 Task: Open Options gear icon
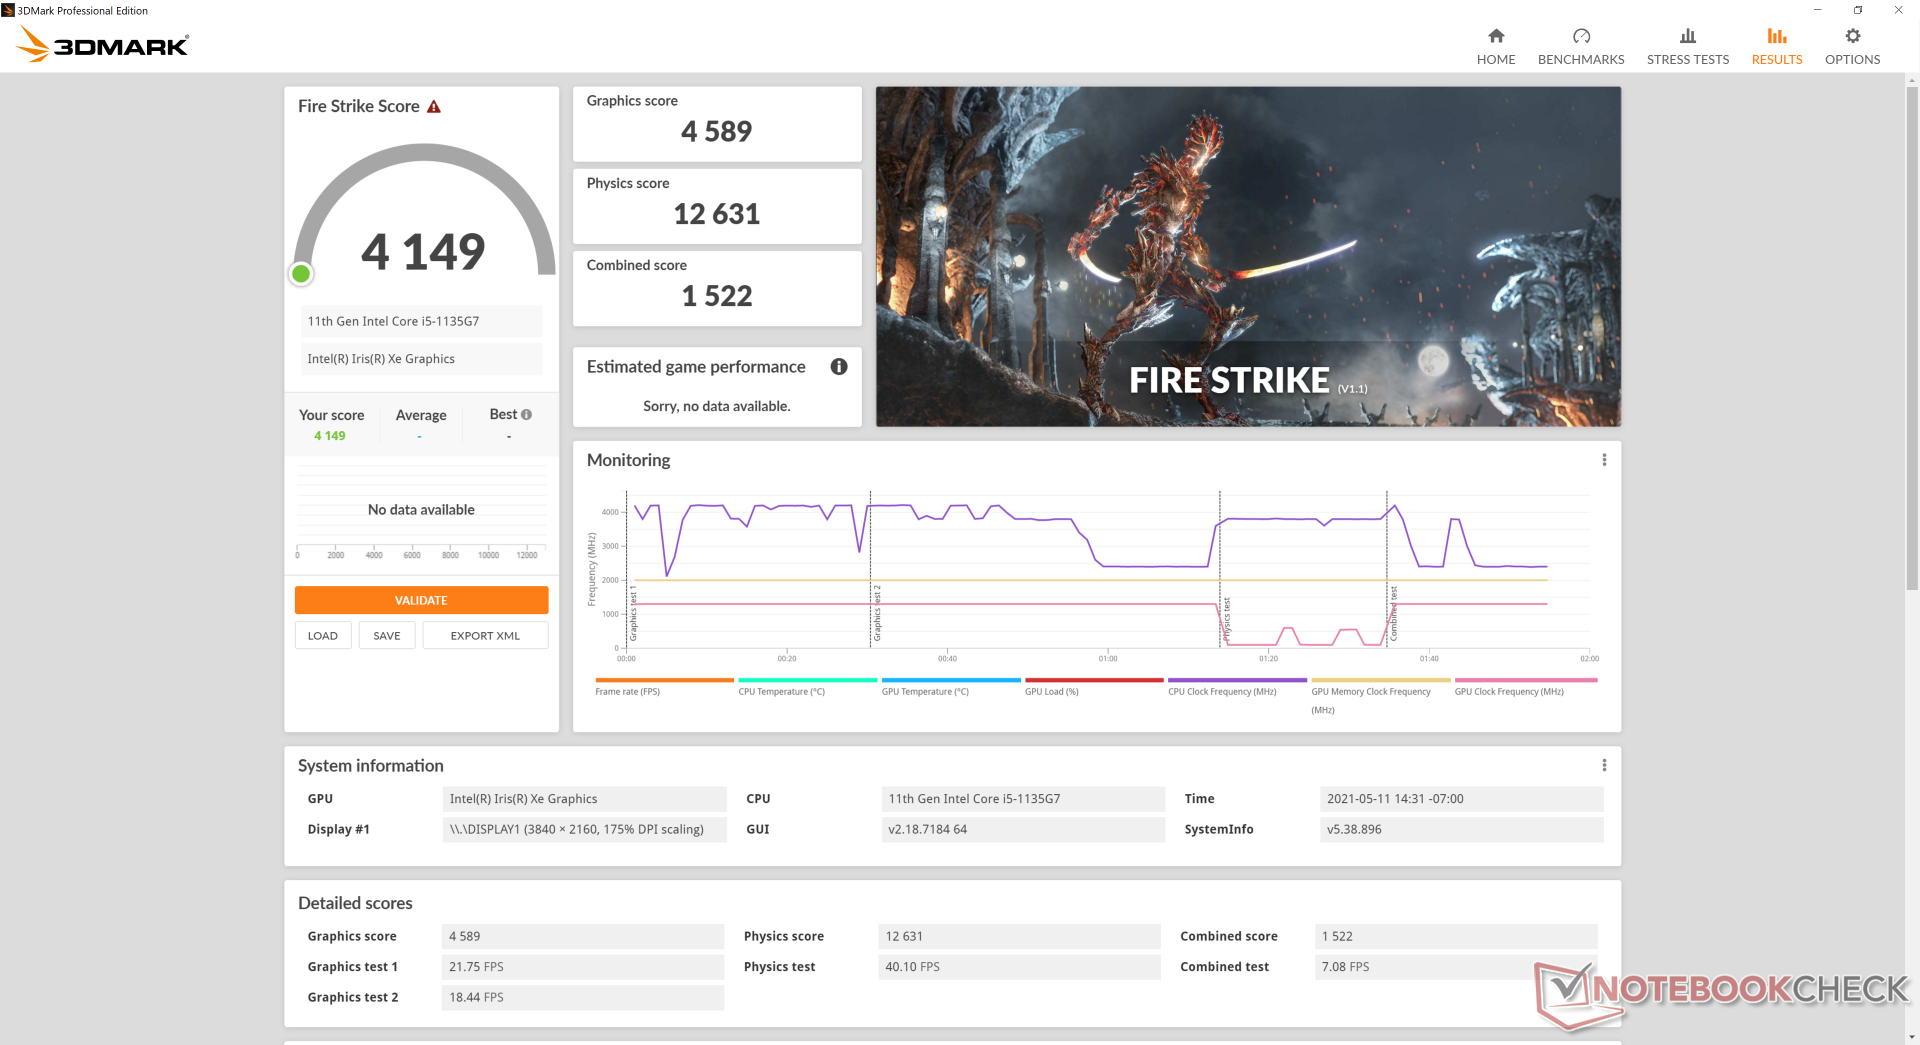click(1852, 37)
